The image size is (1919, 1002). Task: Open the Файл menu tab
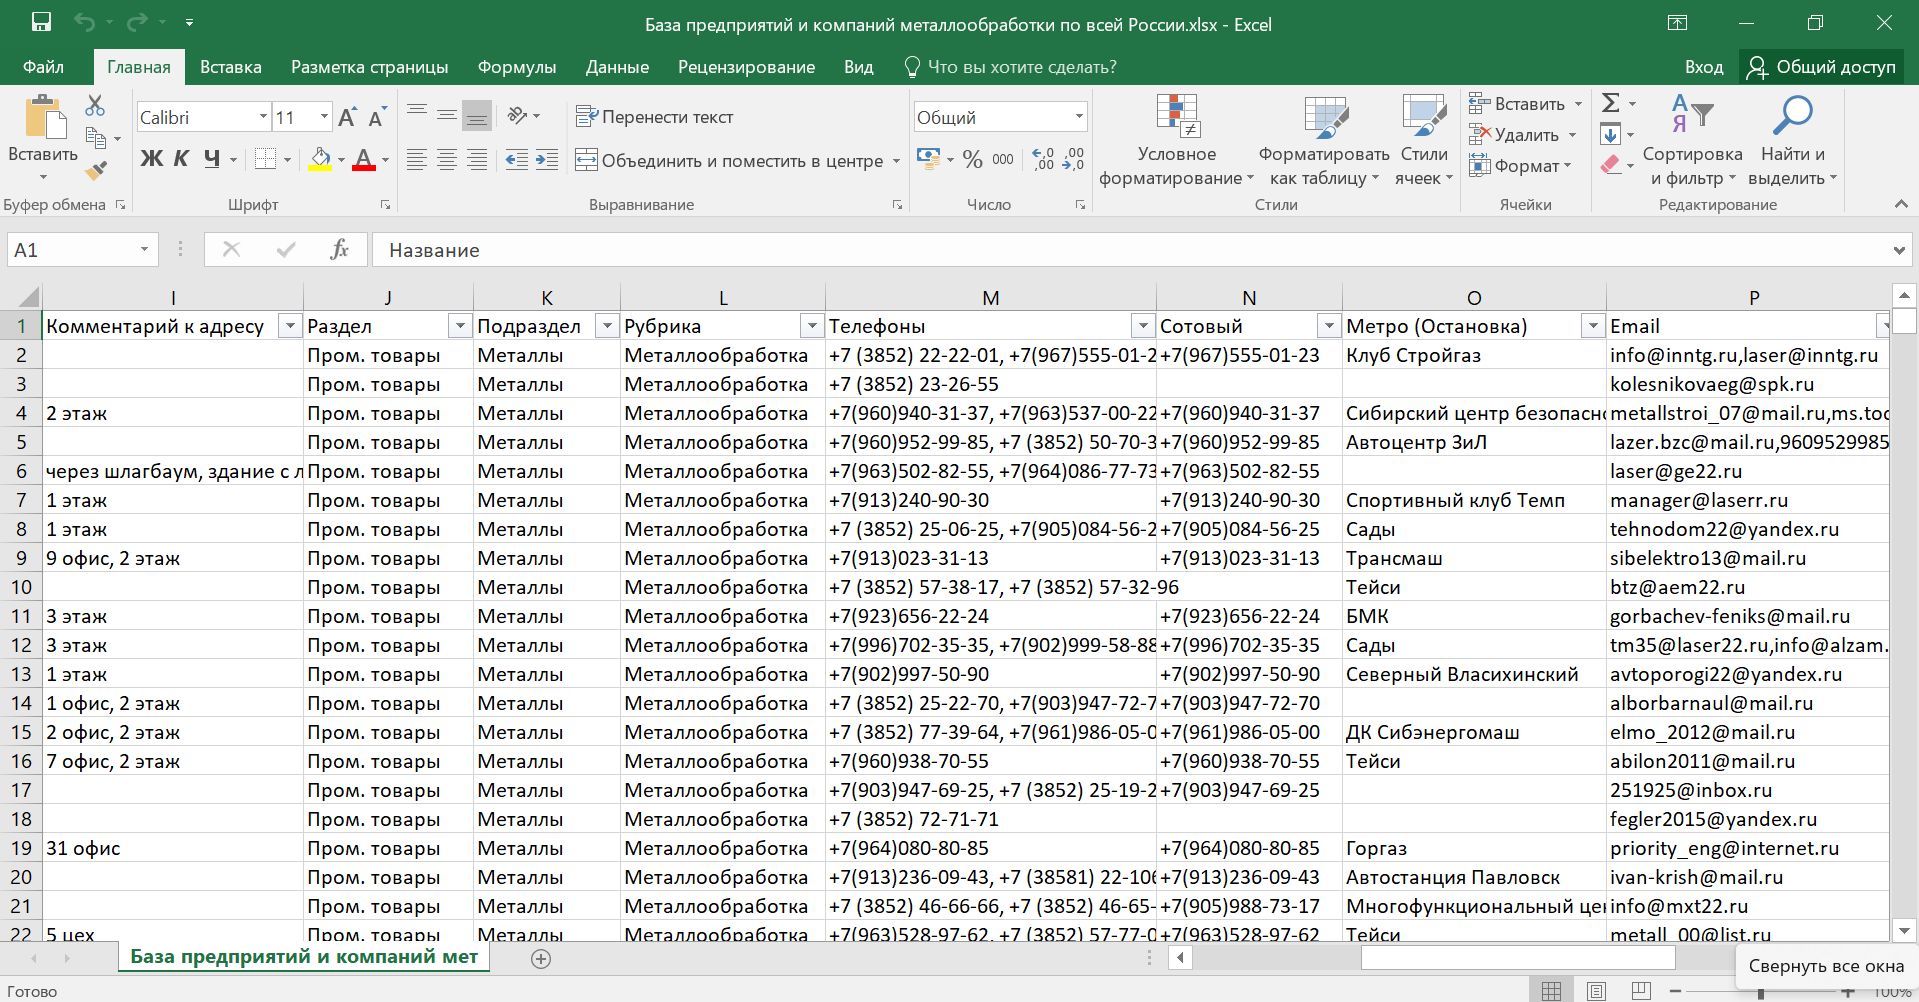point(43,67)
